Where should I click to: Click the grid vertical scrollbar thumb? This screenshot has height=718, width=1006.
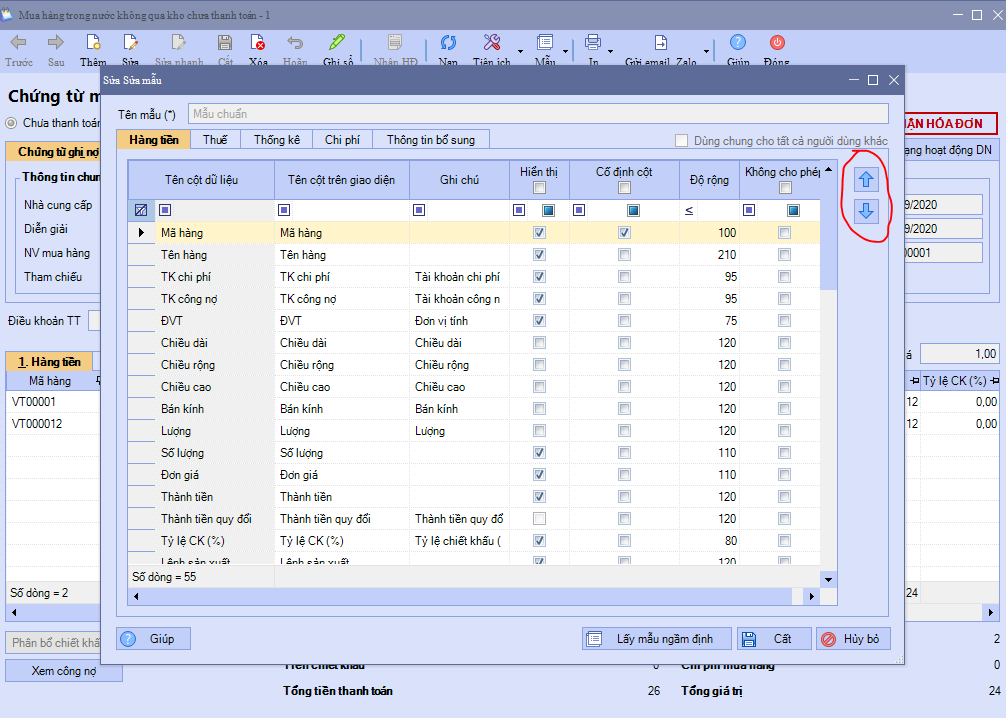click(x=828, y=234)
